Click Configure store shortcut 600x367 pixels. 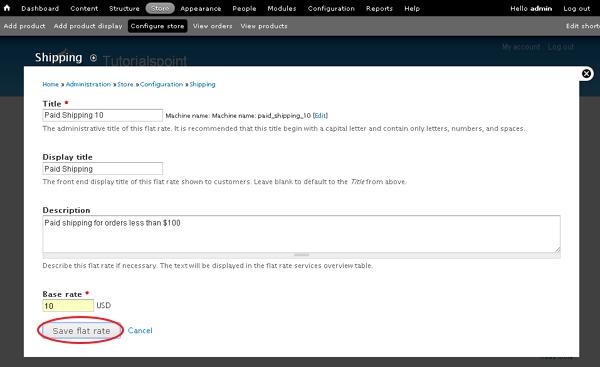coord(158,26)
